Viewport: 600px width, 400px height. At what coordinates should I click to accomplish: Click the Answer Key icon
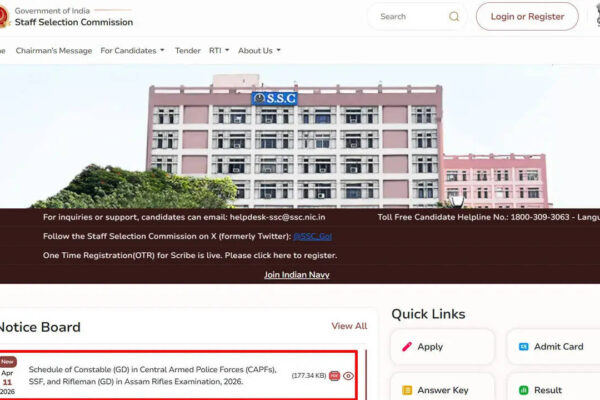[408, 391]
